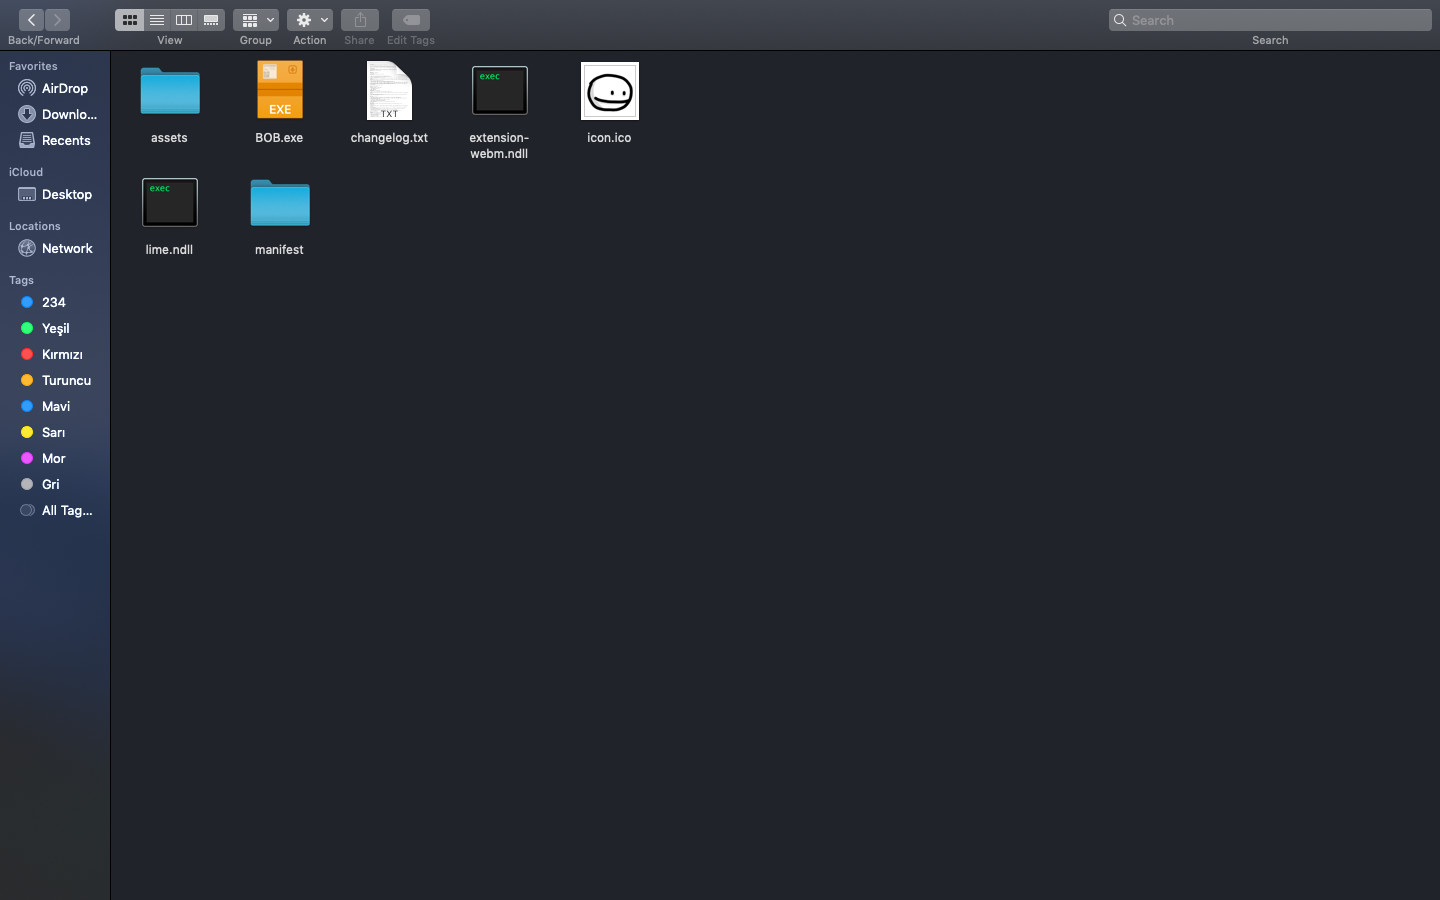The width and height of the screenshot is (1440, 900).
Task: Select the Network location
Action: pos(66,248)
